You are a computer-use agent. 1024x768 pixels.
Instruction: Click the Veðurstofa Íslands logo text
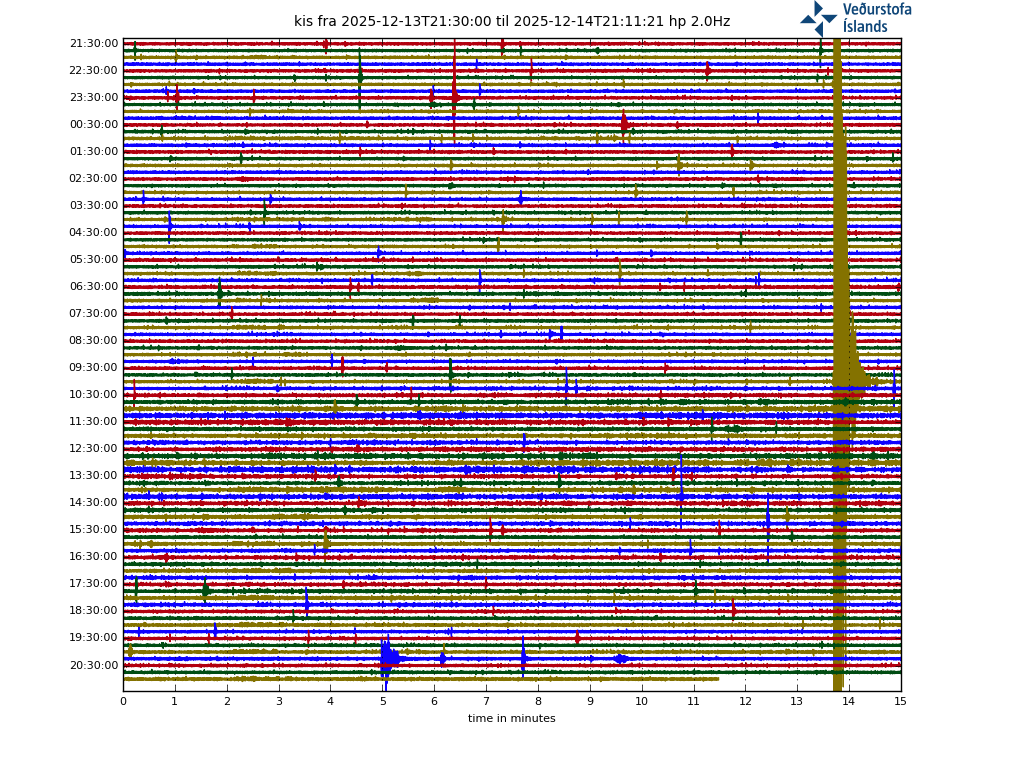876,18
